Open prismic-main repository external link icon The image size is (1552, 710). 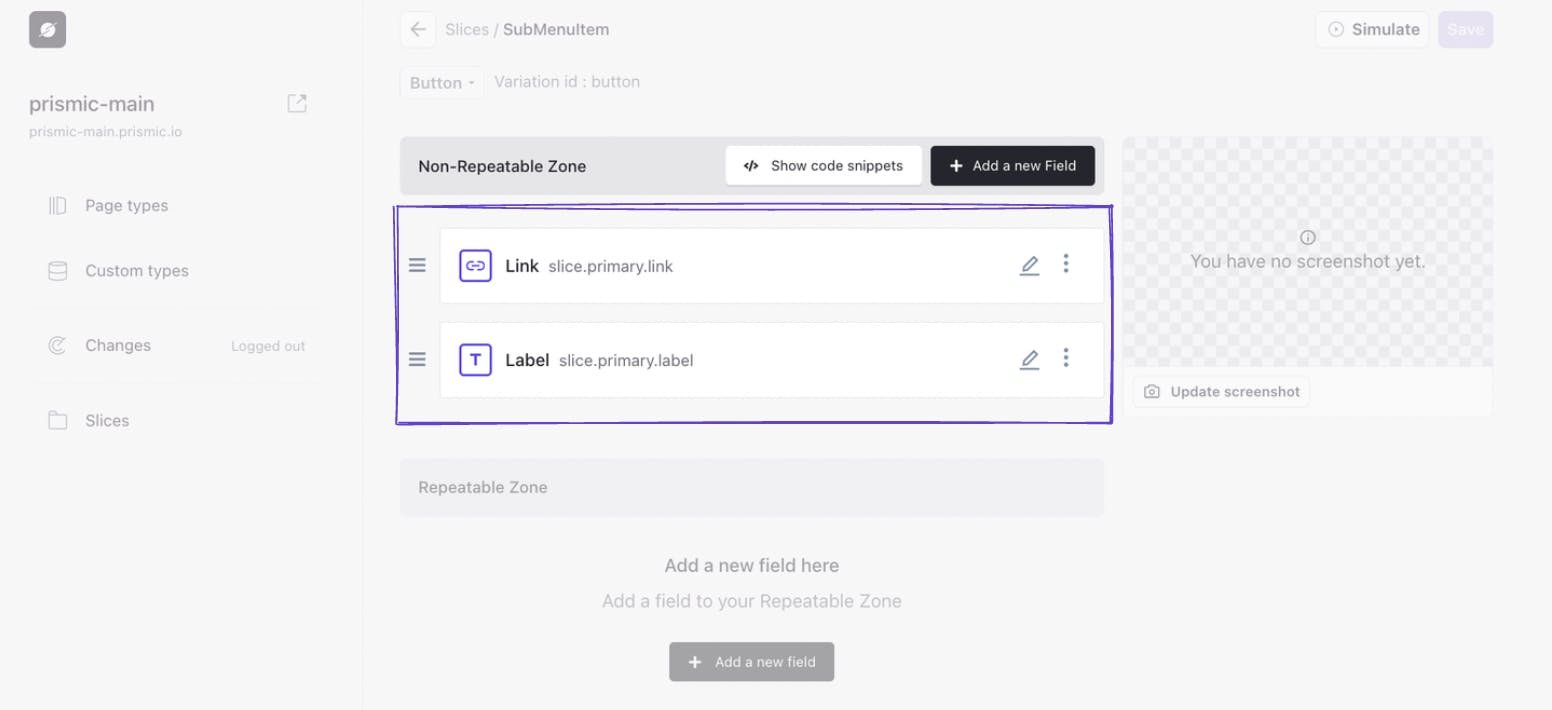pyautogui.click(x=297, y=103)
